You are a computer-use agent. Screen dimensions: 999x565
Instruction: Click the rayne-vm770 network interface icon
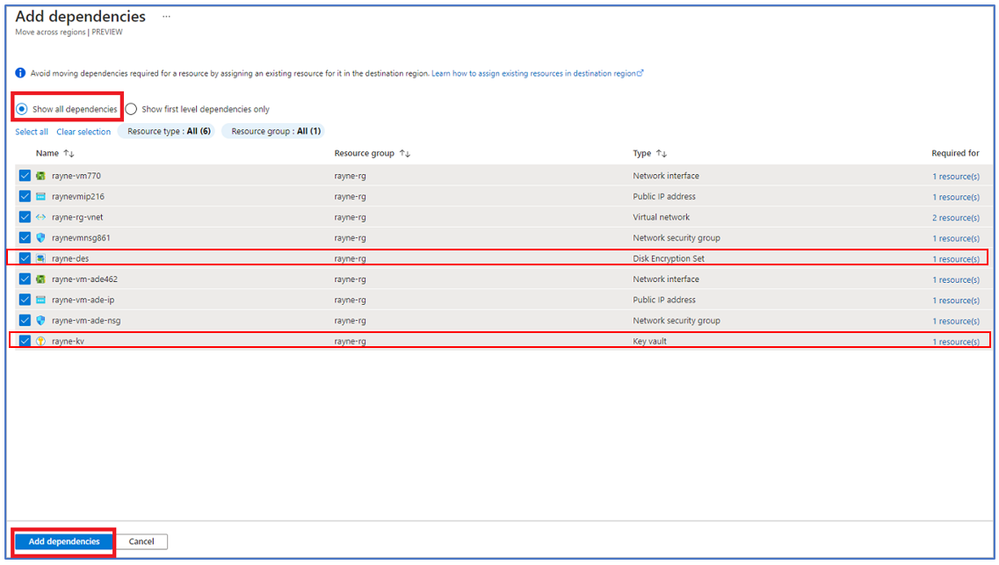(x=41, y=176)
